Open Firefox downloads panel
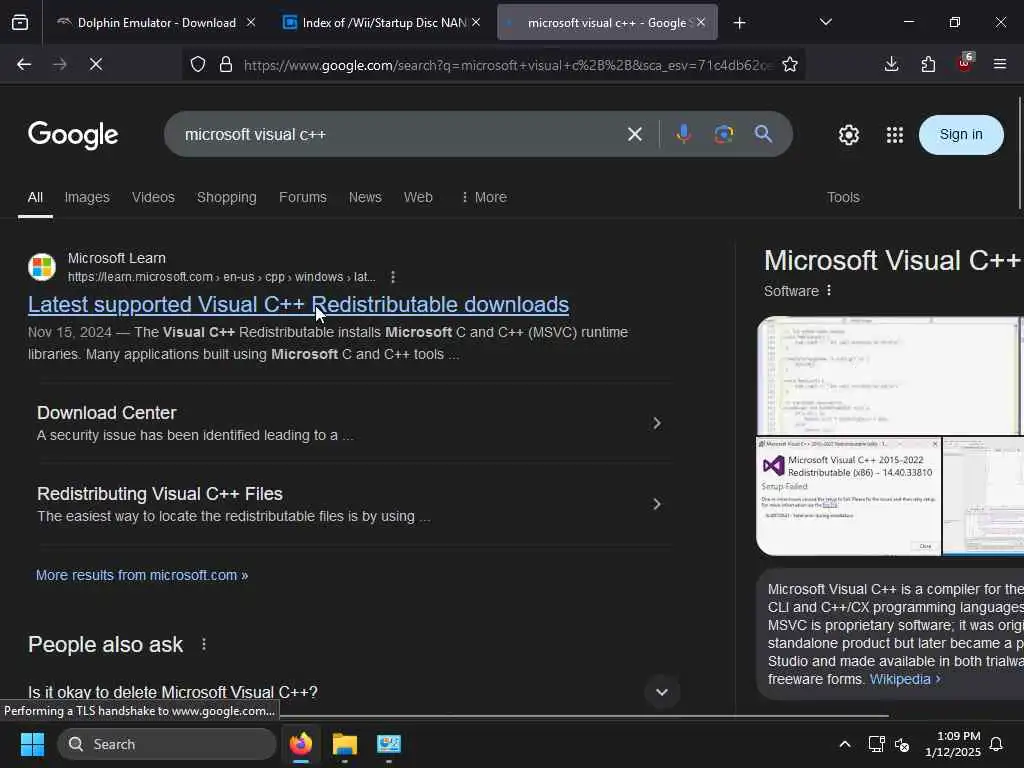Image resolution: width=1024 pixels, height=768 pixels. click(x=891, y=64)
